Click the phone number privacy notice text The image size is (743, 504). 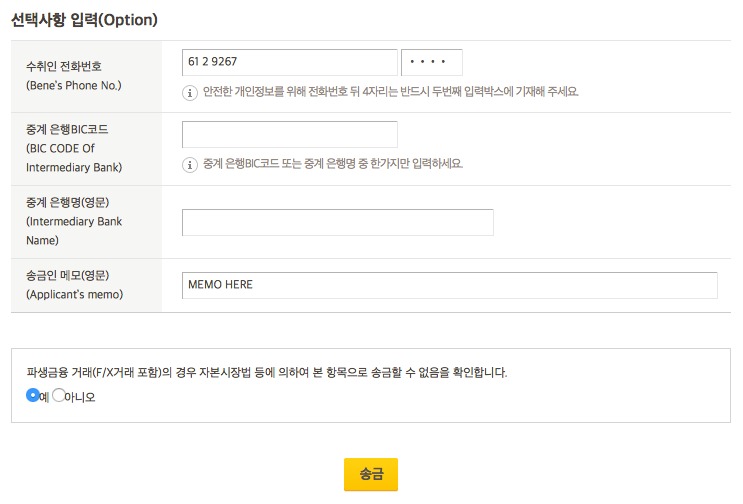[391, 92]
